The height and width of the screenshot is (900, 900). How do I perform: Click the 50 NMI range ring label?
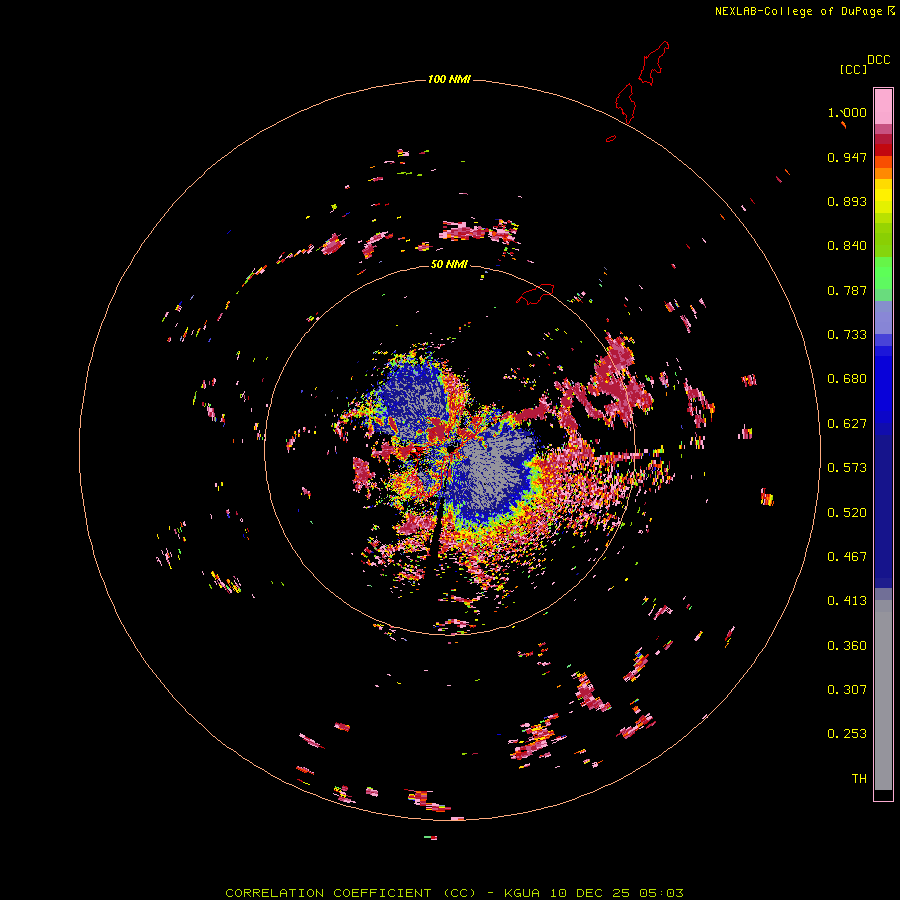[449, 264]
